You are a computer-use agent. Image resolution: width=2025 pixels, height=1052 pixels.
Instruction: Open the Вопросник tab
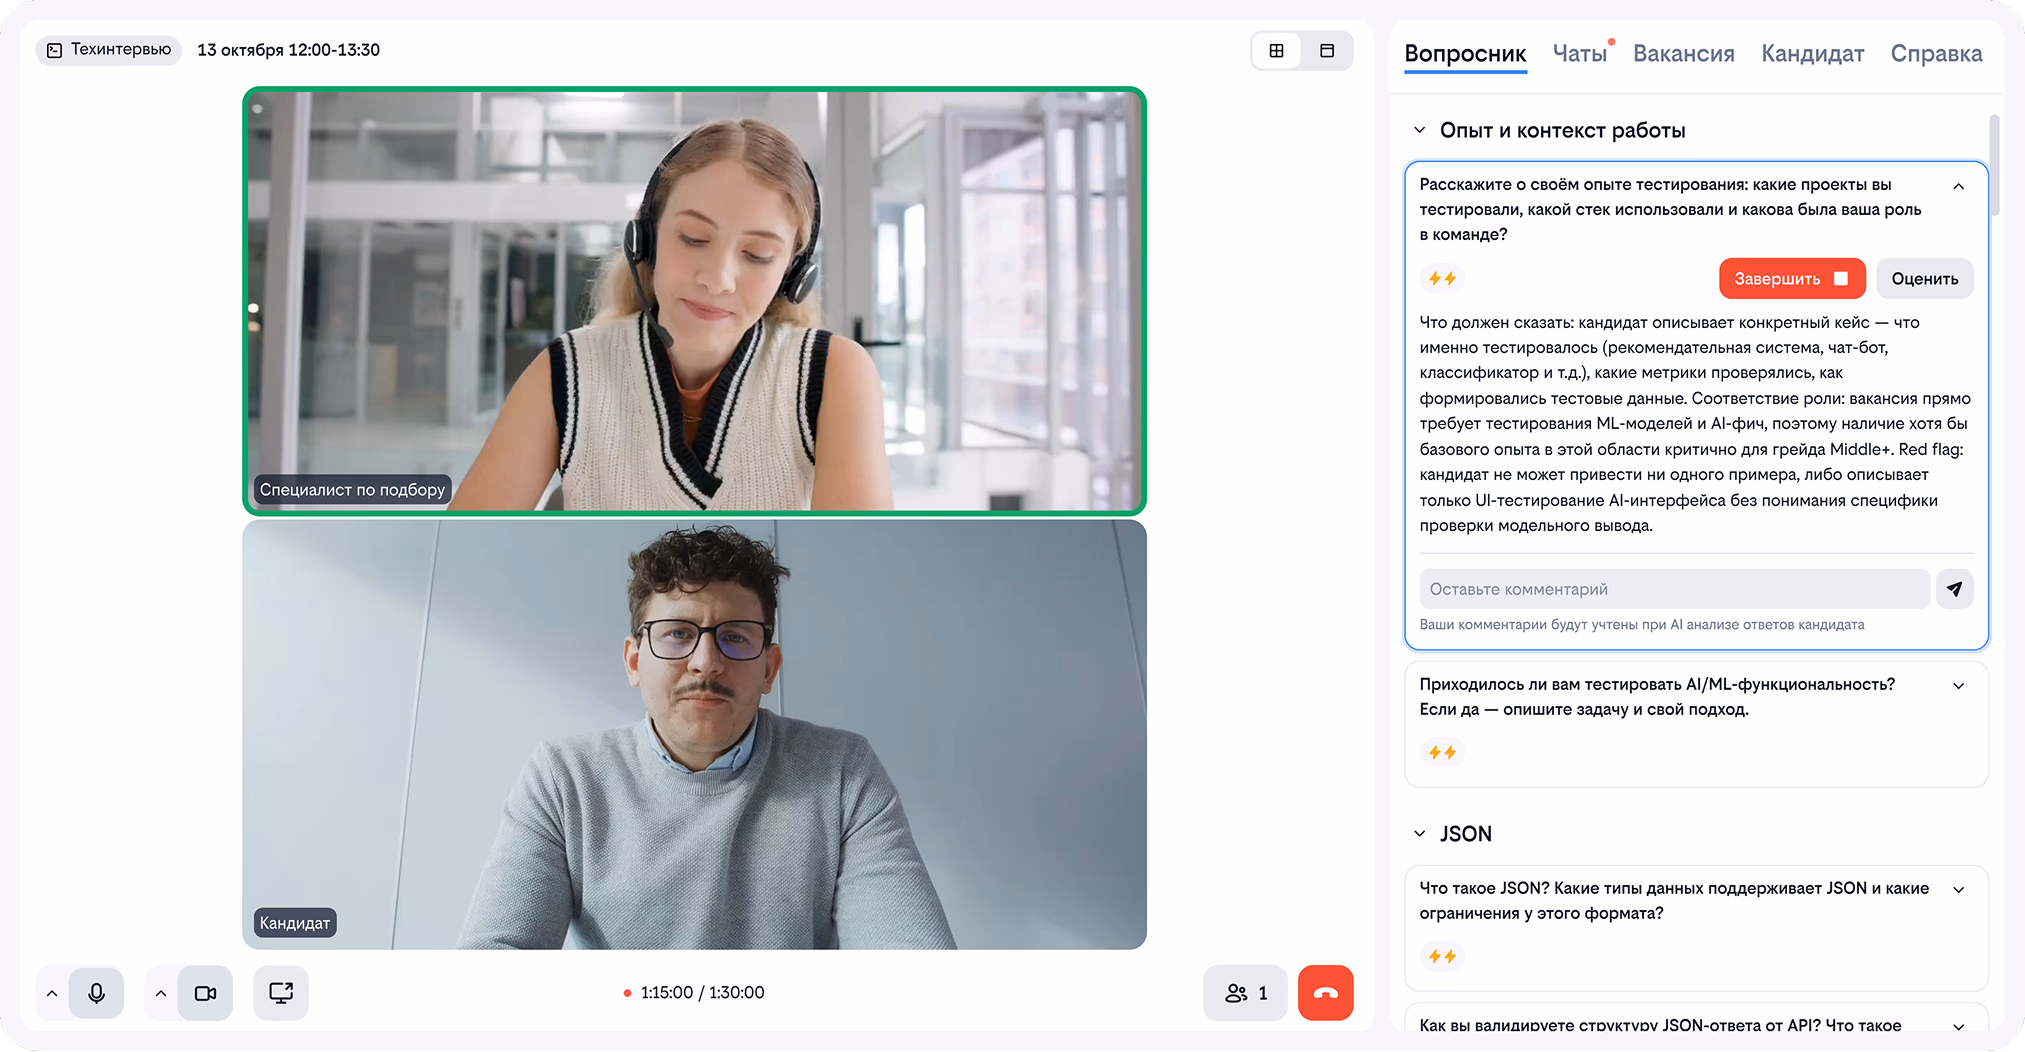(x=1465, y=54)
